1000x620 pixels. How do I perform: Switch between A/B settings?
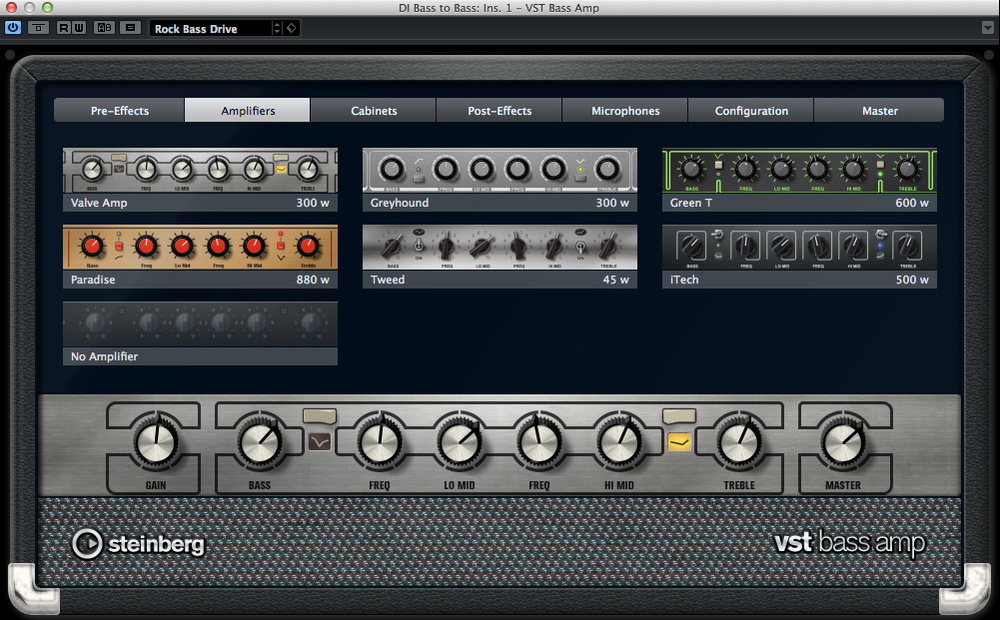[x=104, y=28]
